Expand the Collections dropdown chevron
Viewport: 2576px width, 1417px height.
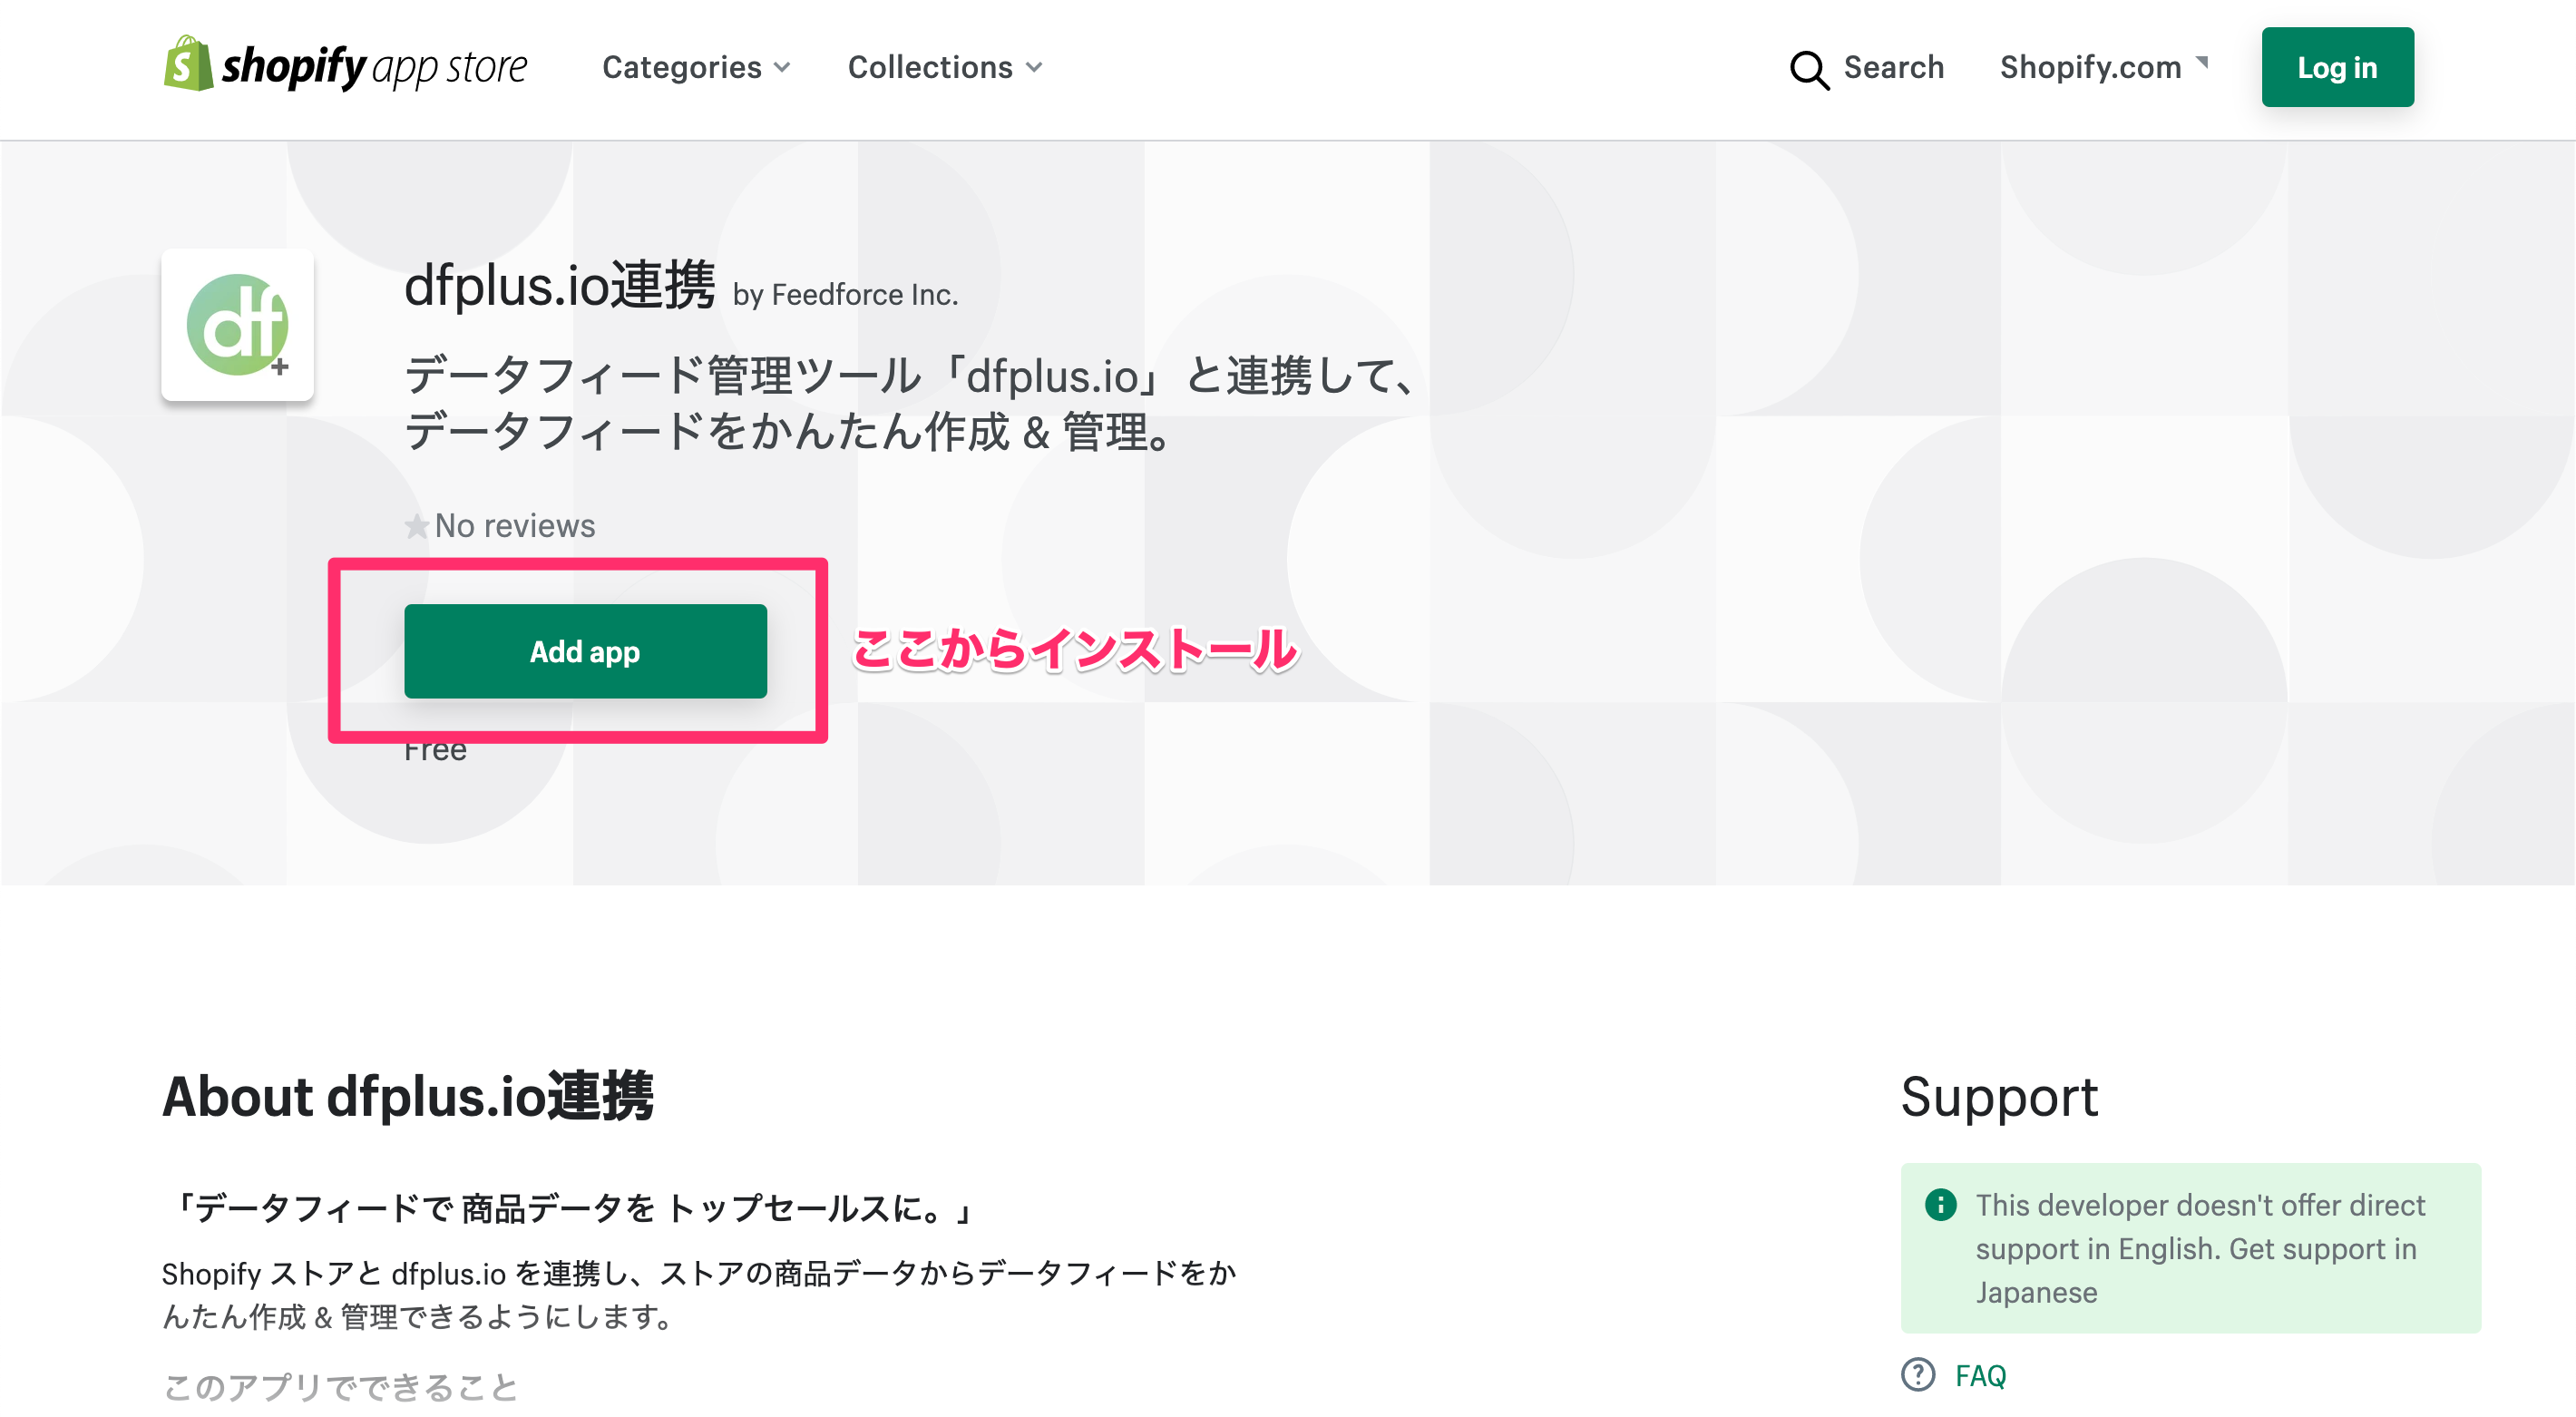point(1034,68)
